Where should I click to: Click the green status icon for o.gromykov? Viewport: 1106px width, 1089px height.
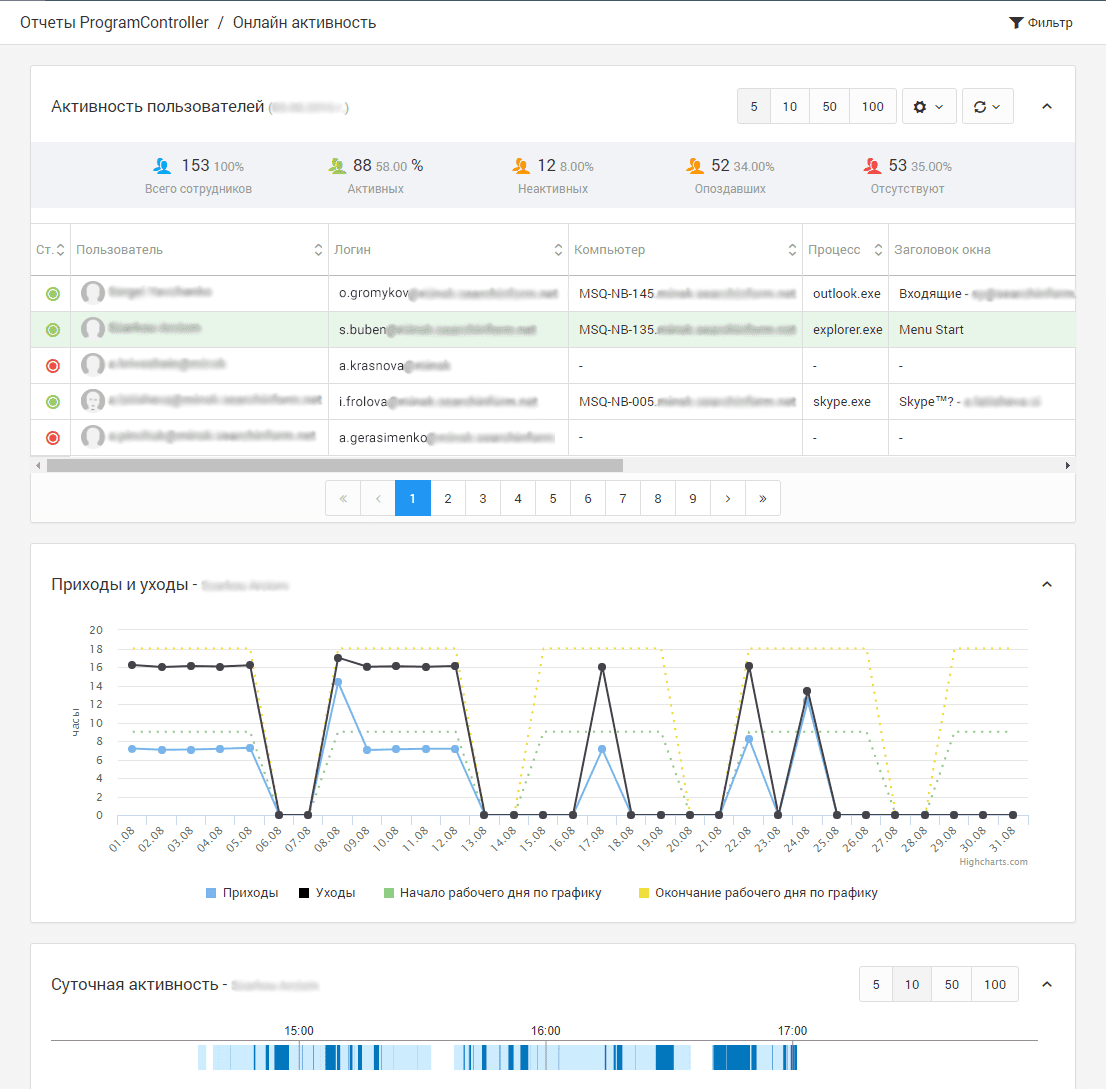pos(53,294)
